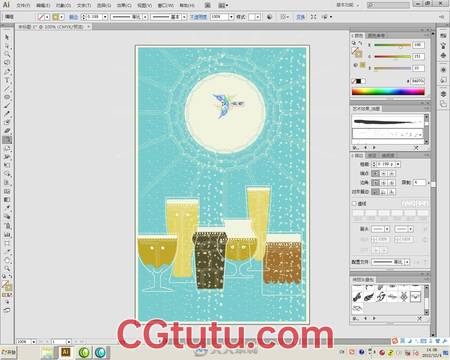
Task: Click the layers icon in collapsed dock
Action: pyautogui.click(x=443, y=94)
